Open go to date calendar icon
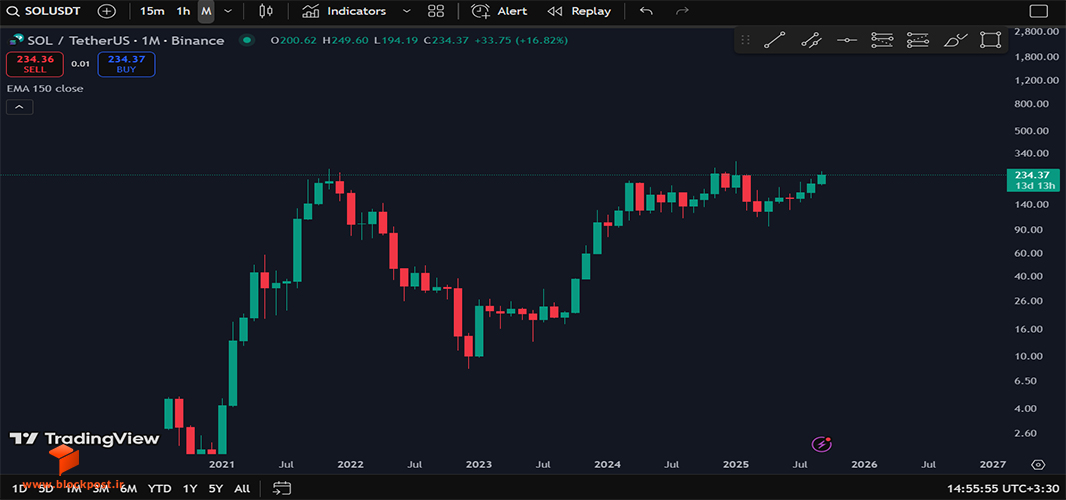The image size is (1066, 500). [281, 488]
